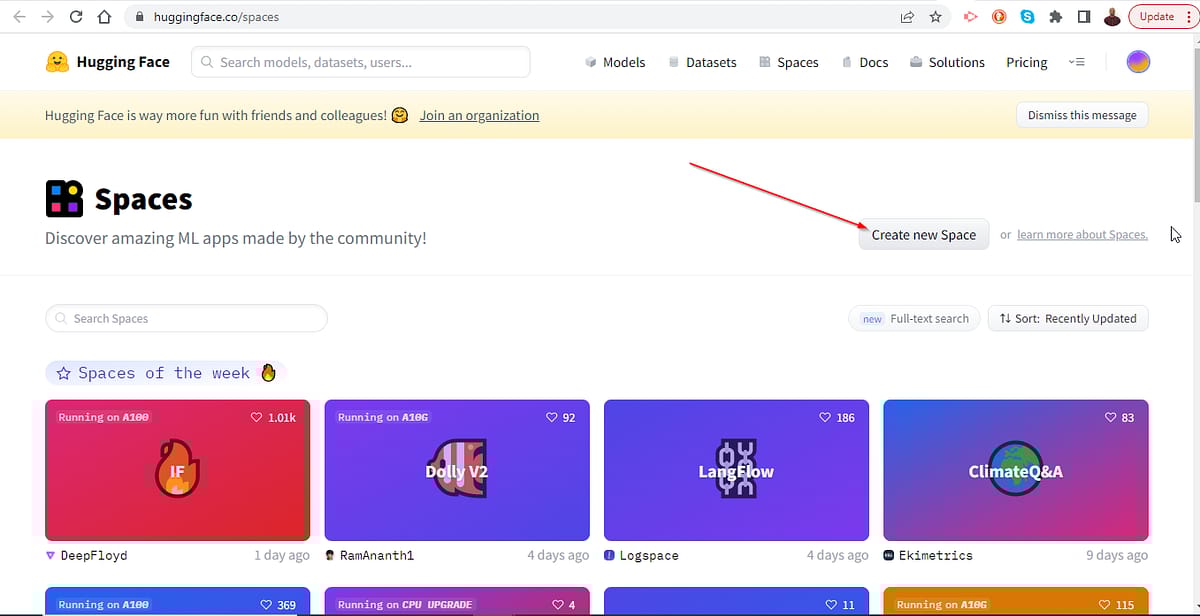Like the LangFlow space heart icon
This screenshot has width=1200, height=616.
[825, 417]
